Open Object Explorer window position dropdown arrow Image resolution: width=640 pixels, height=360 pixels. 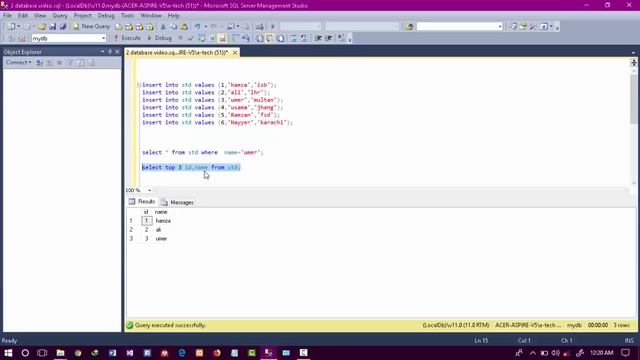pyautogui.click(x=102, y=52)
